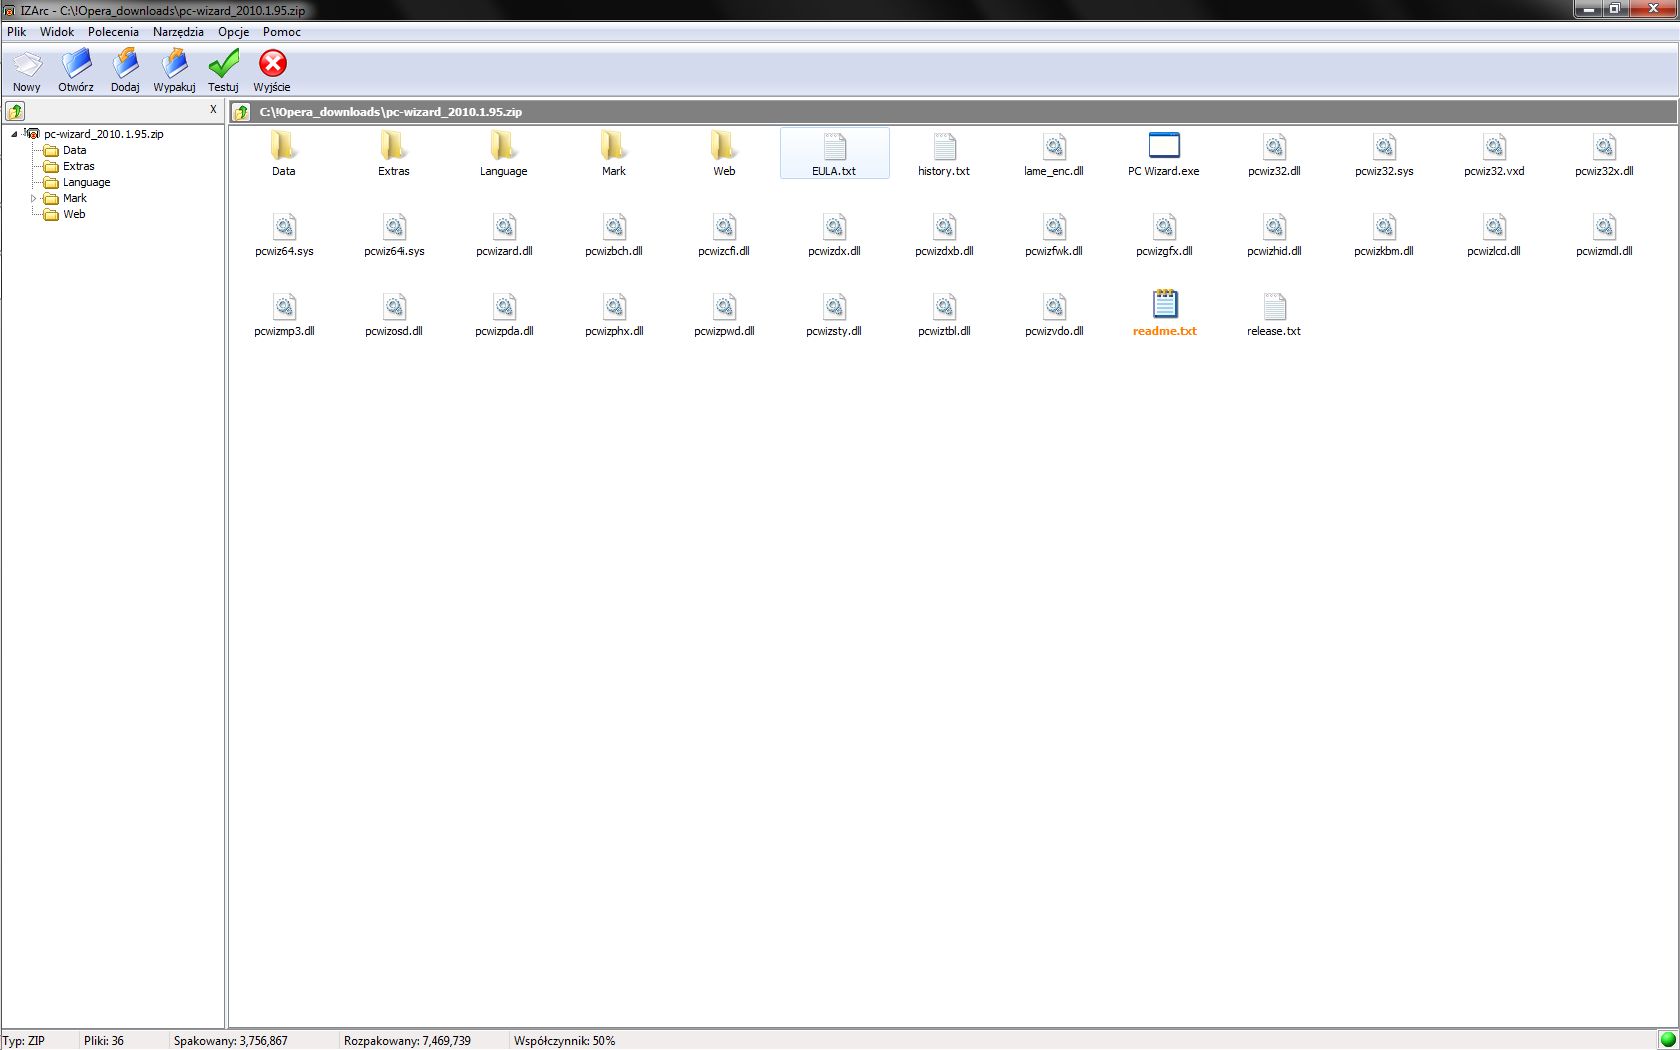Select the pcwizard.dll file icon
Screen dimensions: 1680x1050
[x=504, y=226]
